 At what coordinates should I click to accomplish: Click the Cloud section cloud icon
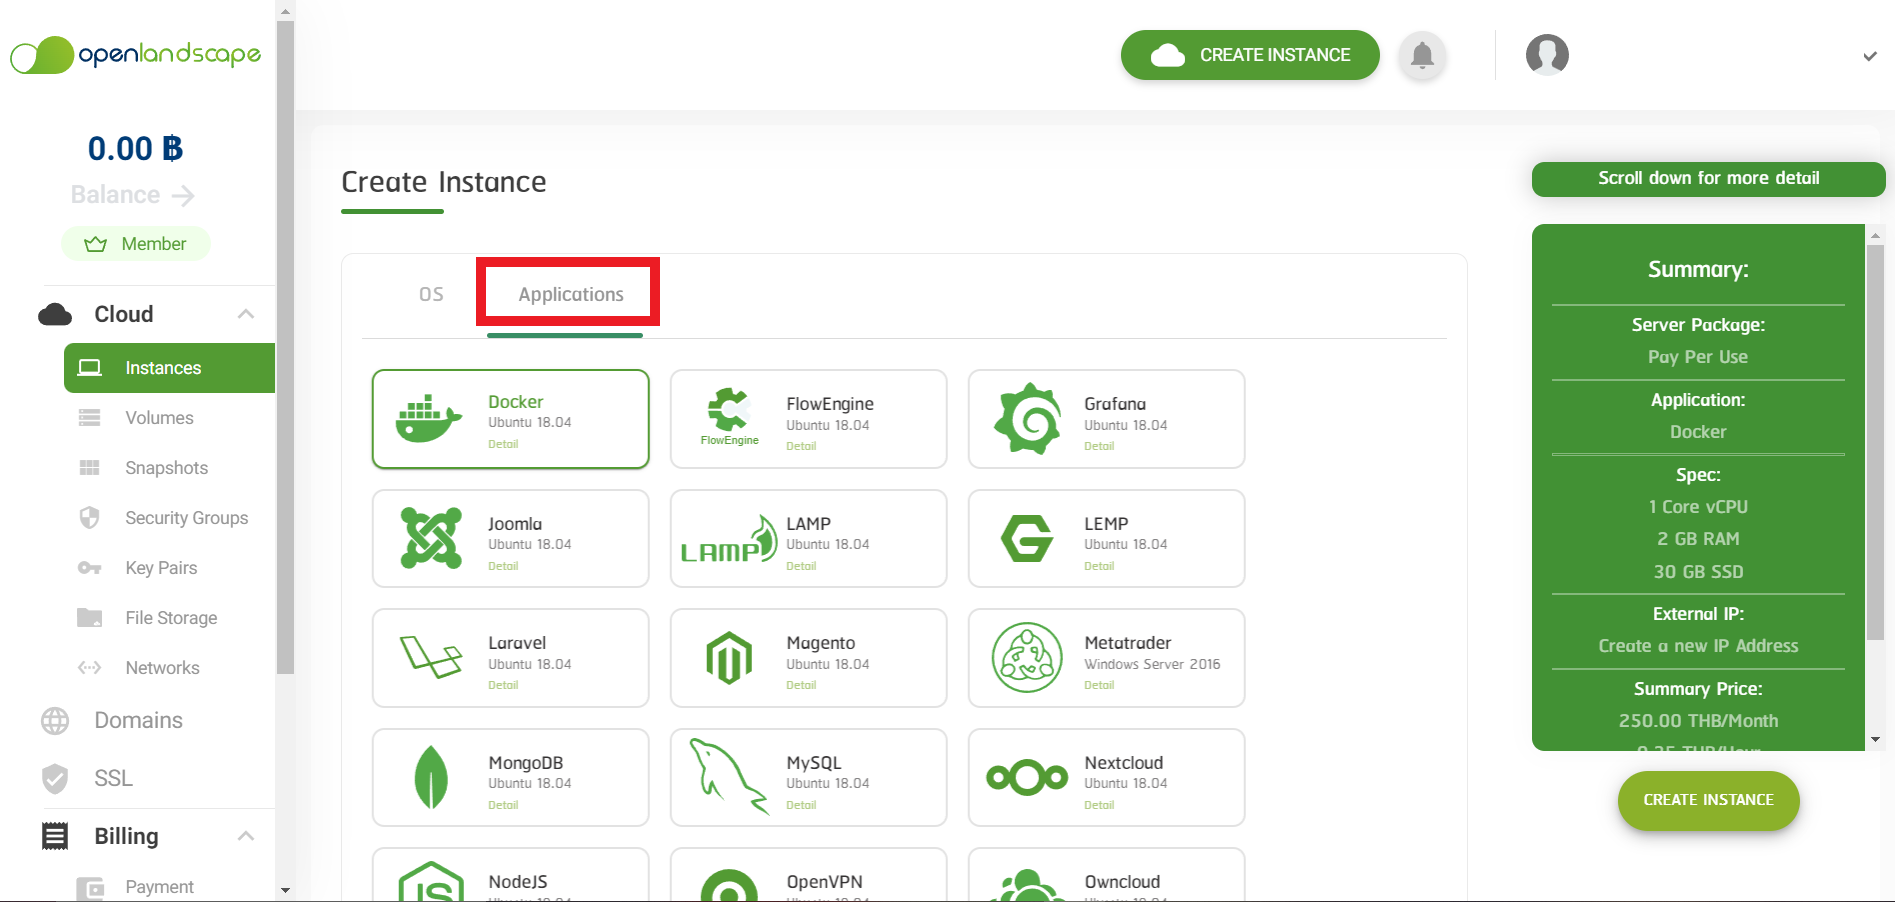point(55,315)
